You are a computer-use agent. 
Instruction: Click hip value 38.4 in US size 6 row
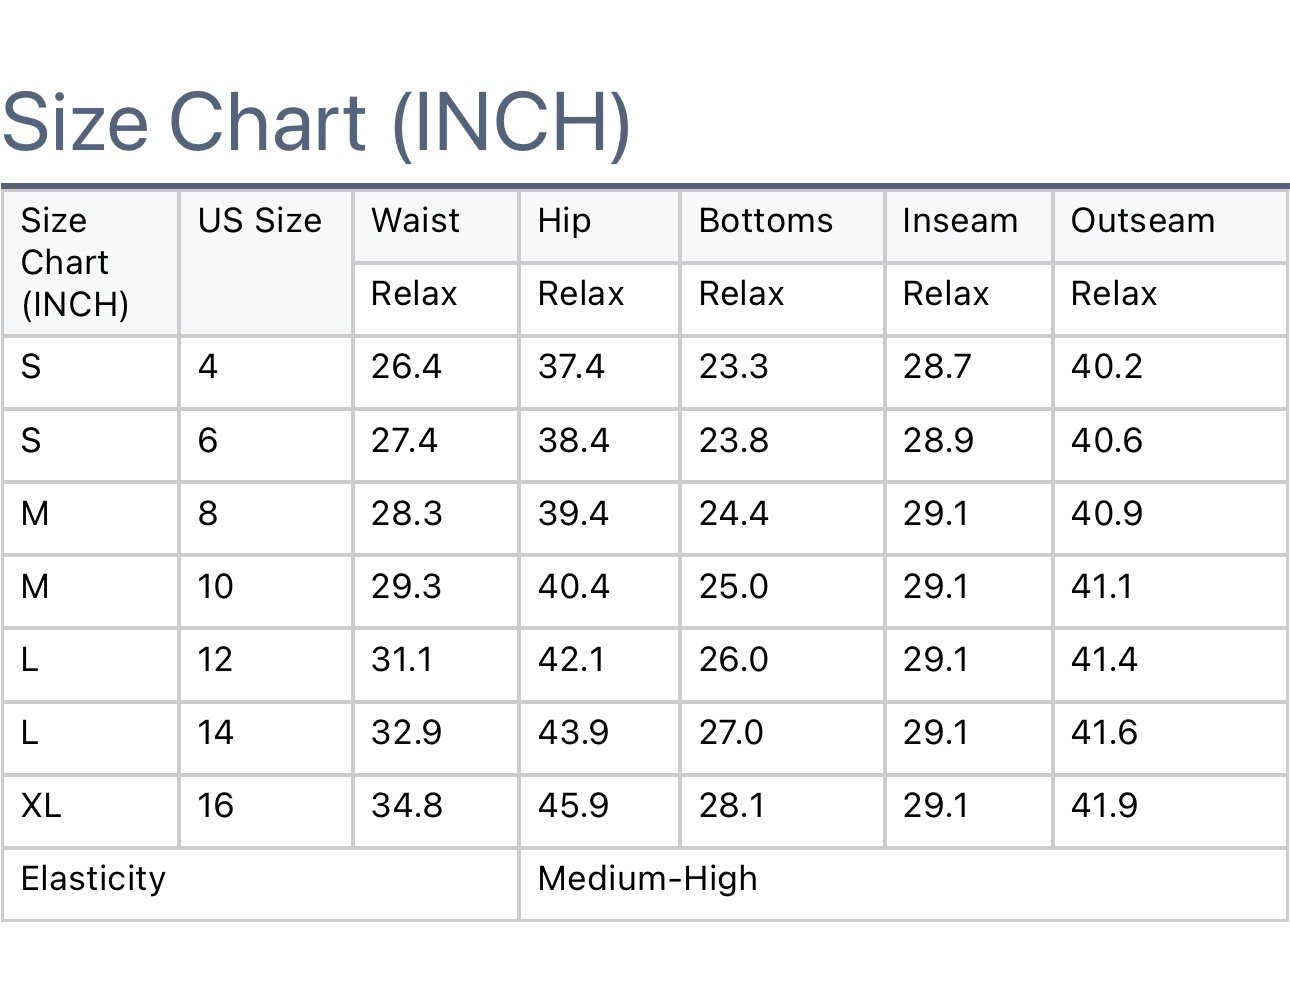coord(573,440)
